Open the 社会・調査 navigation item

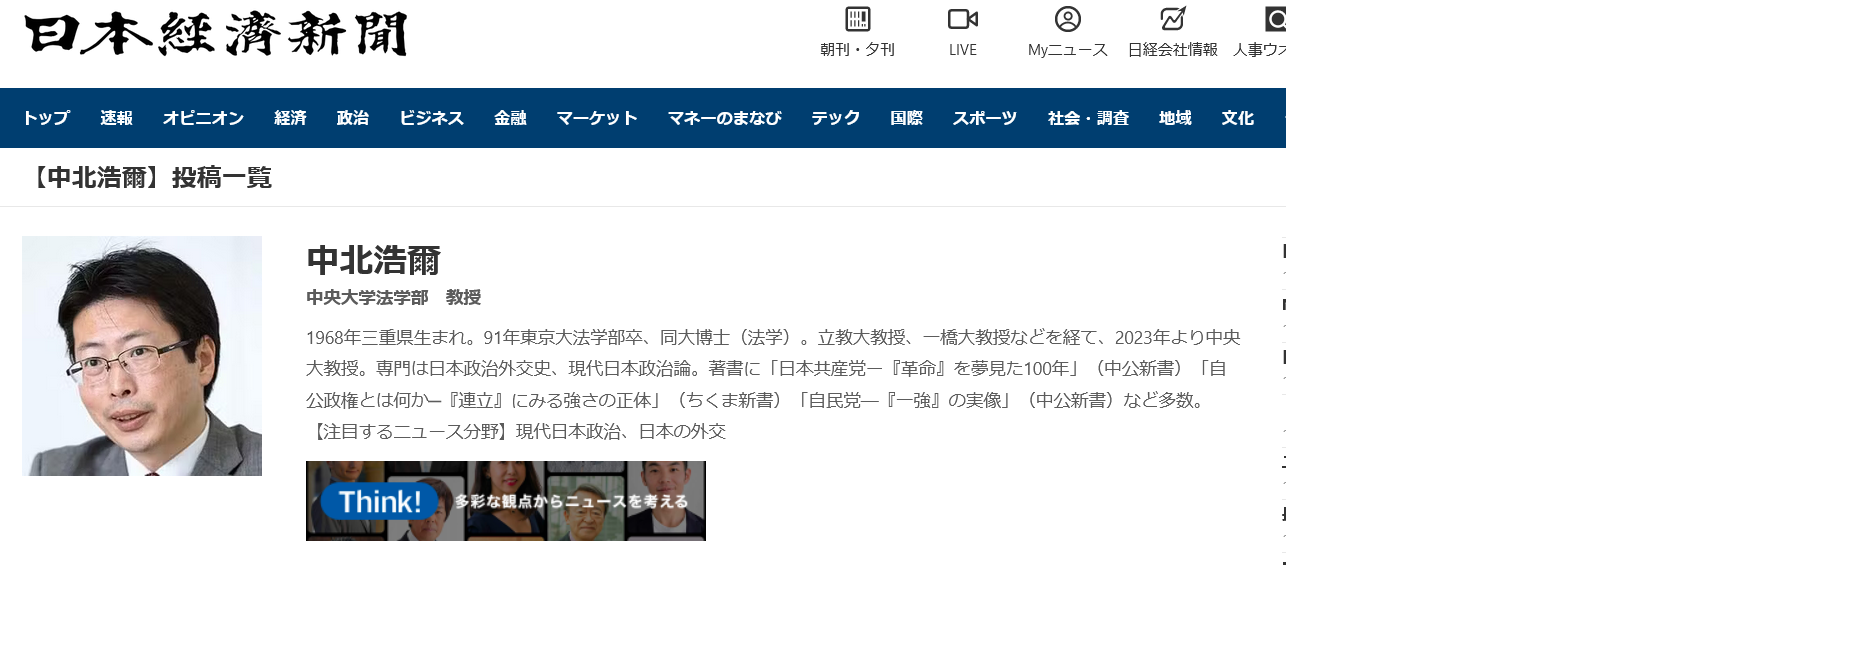[x=1088, y=118]
